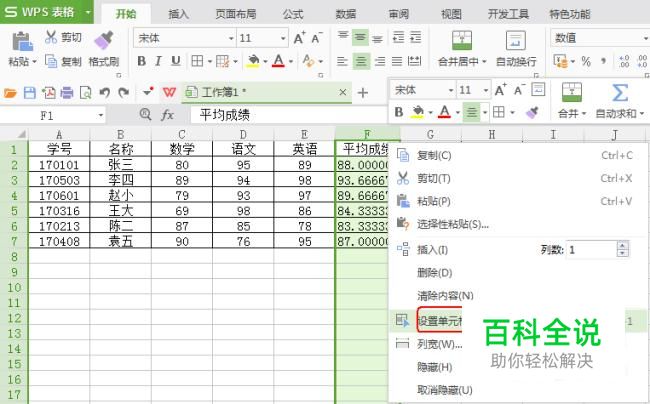
Task: Click the ribbon borders icon
Action: (x=197, y=61)
